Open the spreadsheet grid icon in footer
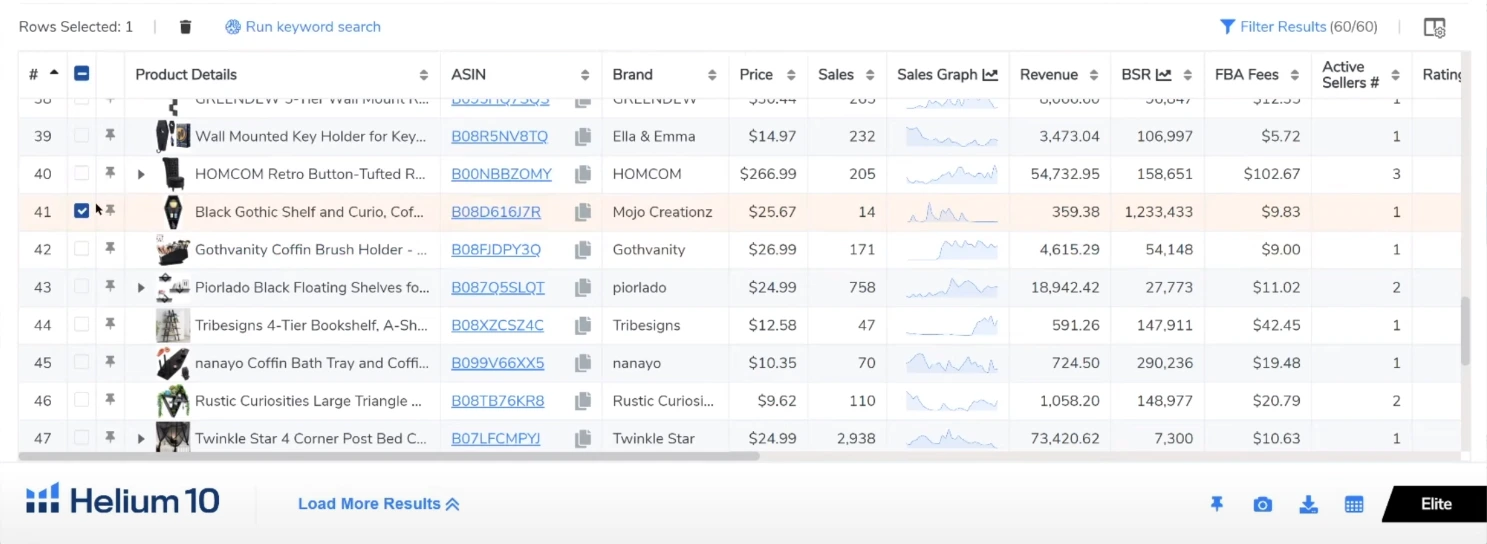This screenshot has width=1487, height=544. pyautogui.click(x=1354, y=505)
